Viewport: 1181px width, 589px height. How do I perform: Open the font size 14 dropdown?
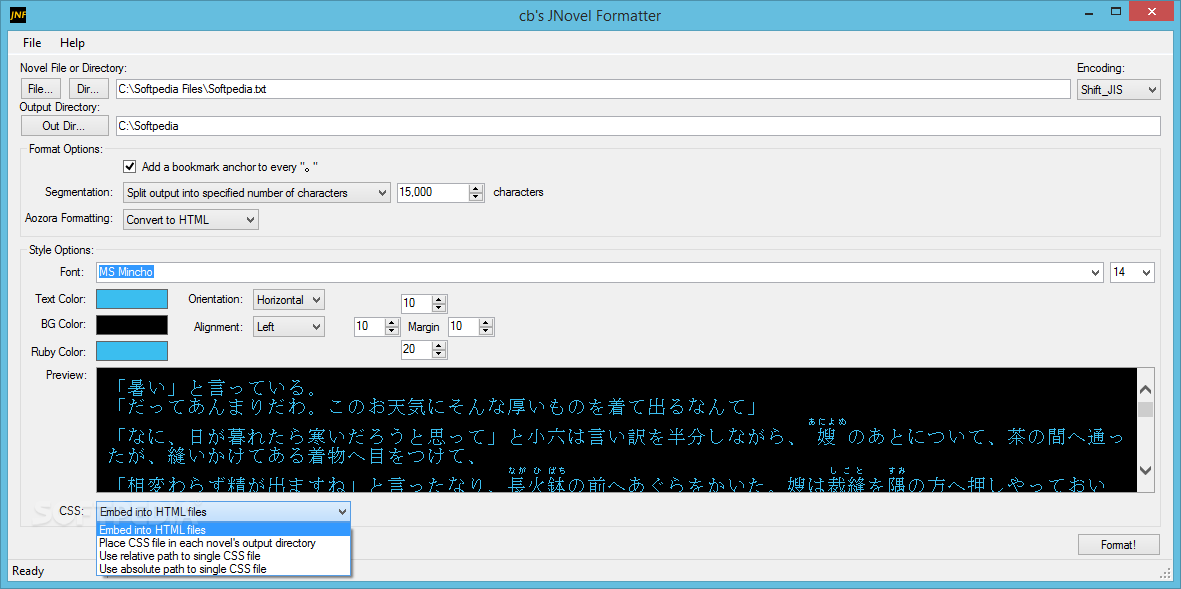pyautogui.click(x=1132, y=273)
